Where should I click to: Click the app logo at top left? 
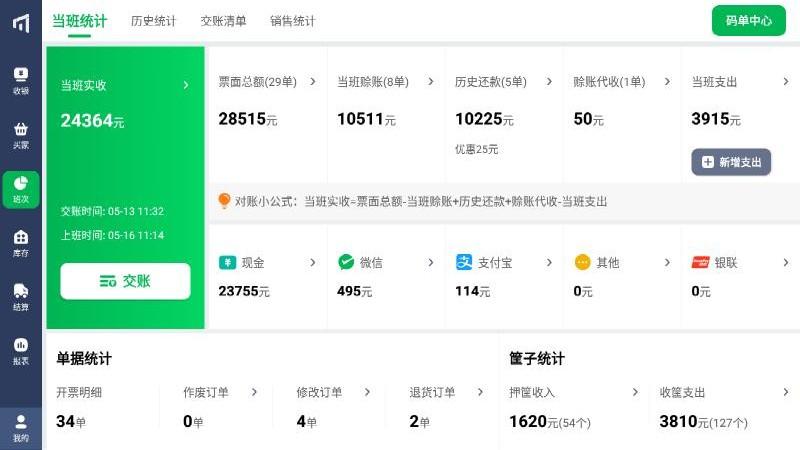[x=20, y=22]
